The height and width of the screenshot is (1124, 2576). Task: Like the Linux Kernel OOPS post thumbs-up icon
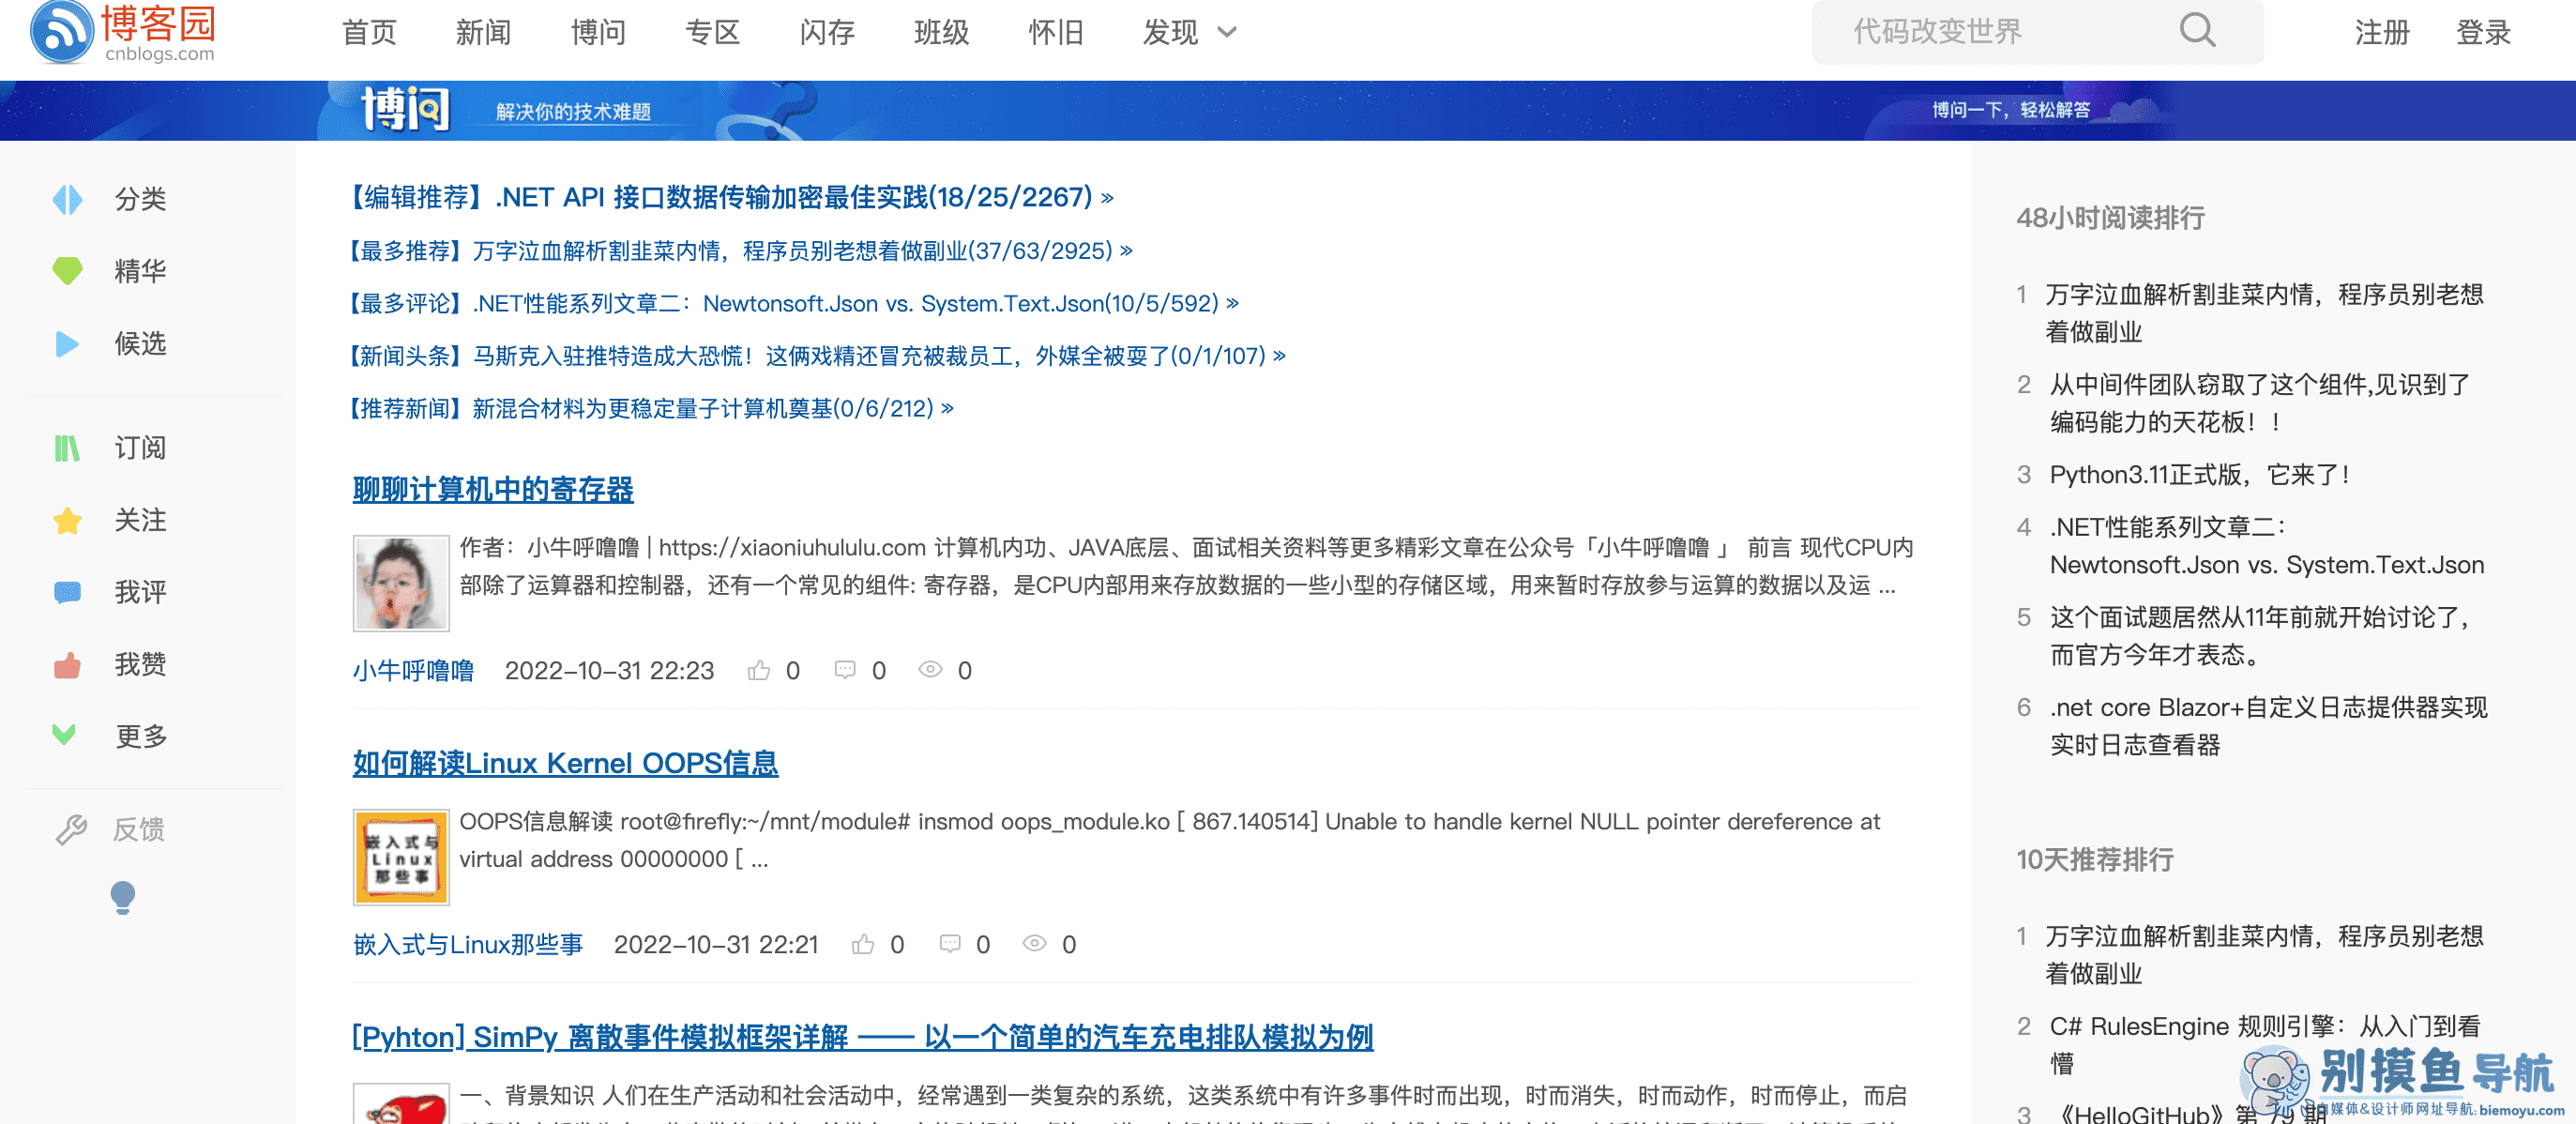pyautogui.click(x=863, y=944)
